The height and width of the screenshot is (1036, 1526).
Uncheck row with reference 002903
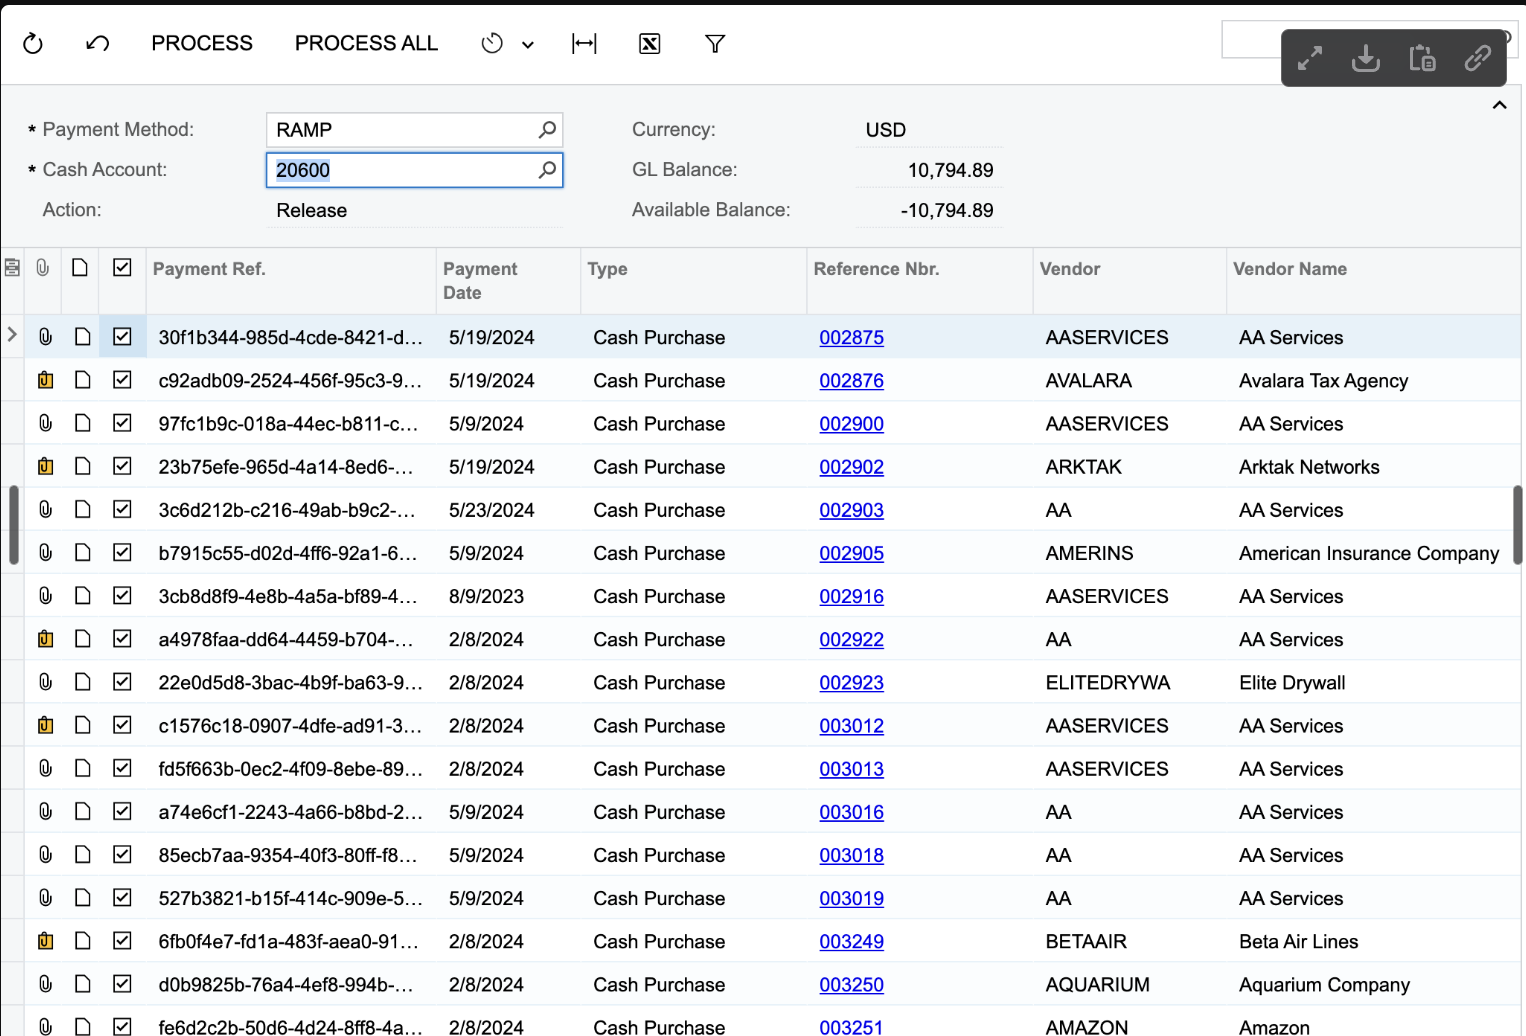(x=122, y=509)
